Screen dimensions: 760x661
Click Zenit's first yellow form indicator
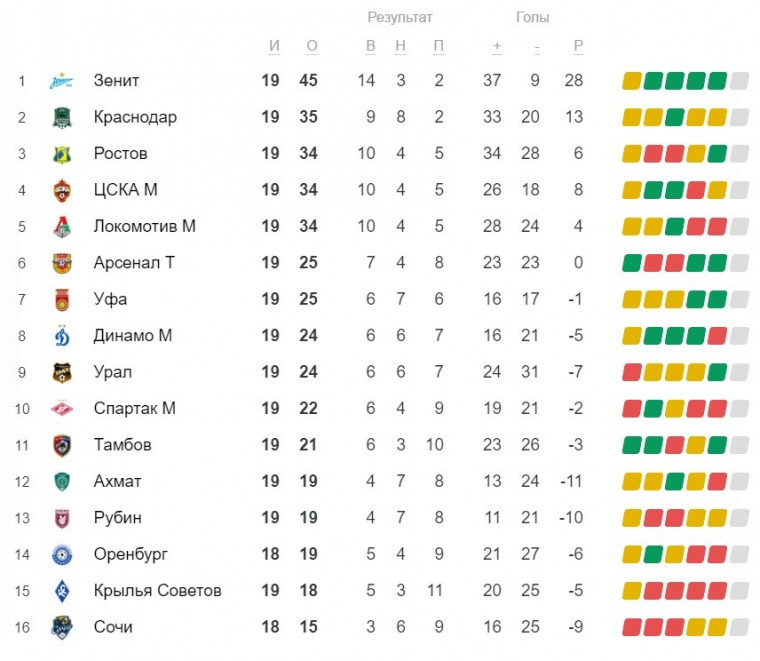[632, 81]
